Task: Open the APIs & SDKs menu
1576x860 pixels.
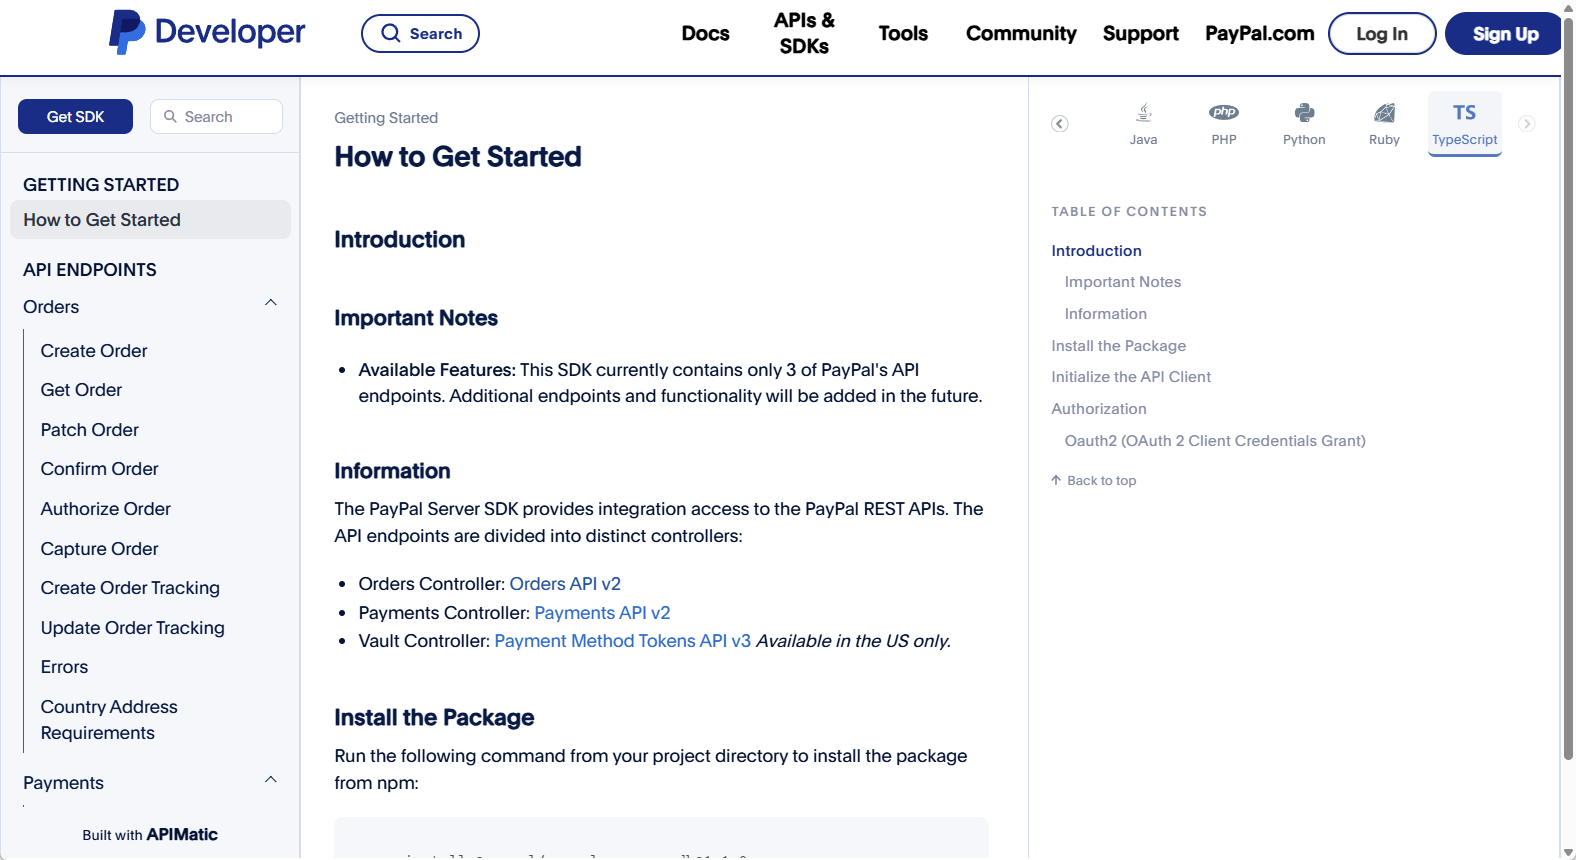Action: tap(804, 33)
